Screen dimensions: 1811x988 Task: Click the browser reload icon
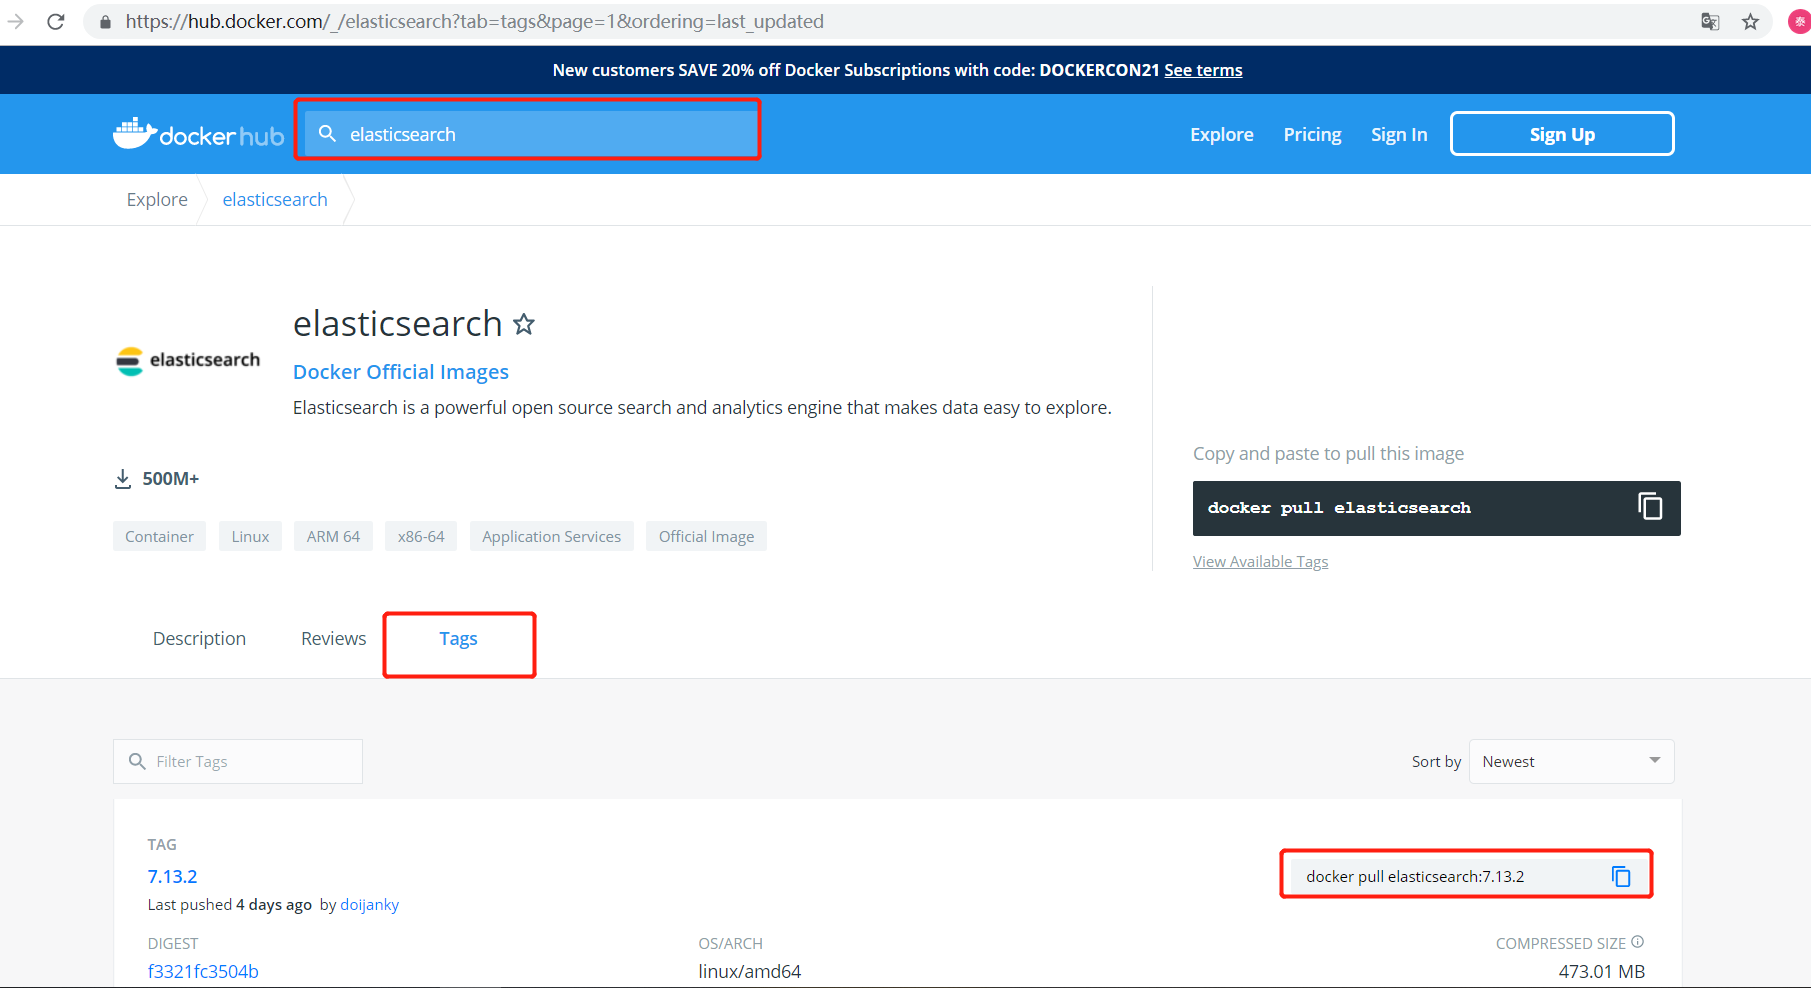coord(56,21)
